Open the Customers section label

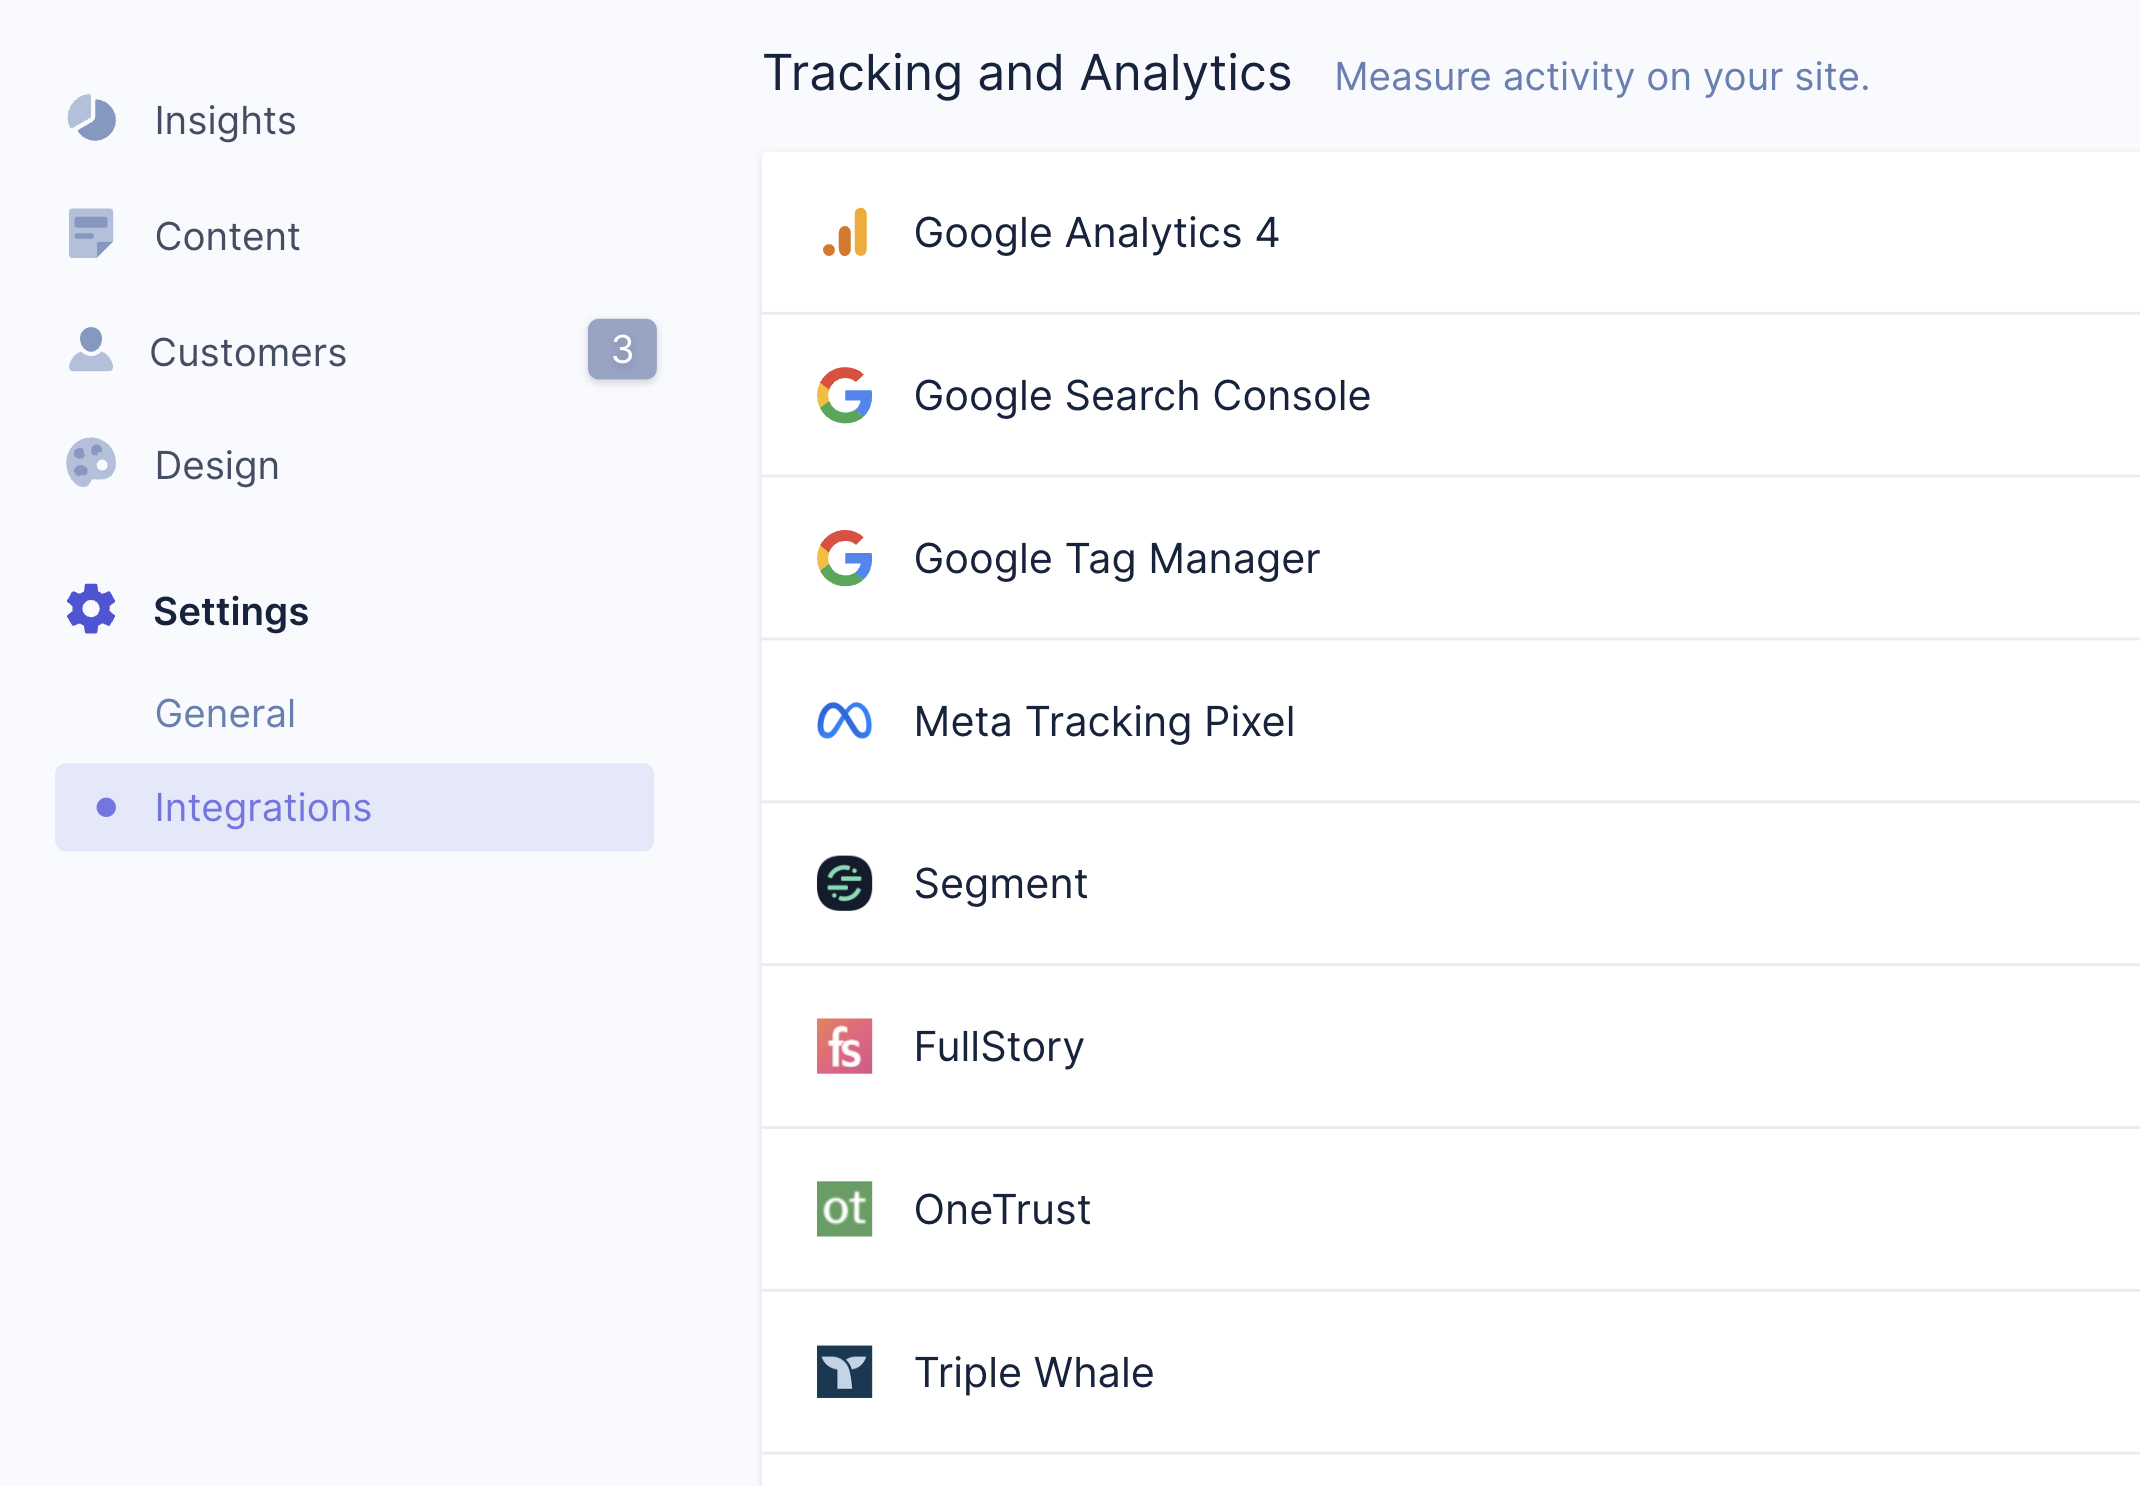tap(248, 353)
